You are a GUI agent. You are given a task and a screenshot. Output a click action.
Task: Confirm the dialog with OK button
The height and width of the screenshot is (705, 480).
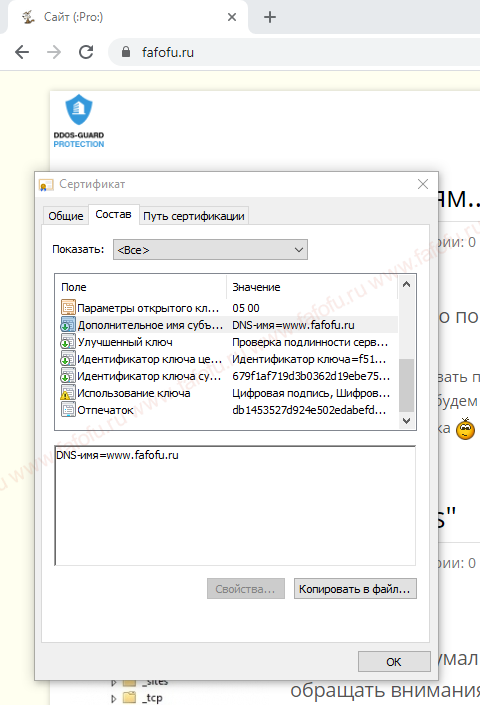394,661
